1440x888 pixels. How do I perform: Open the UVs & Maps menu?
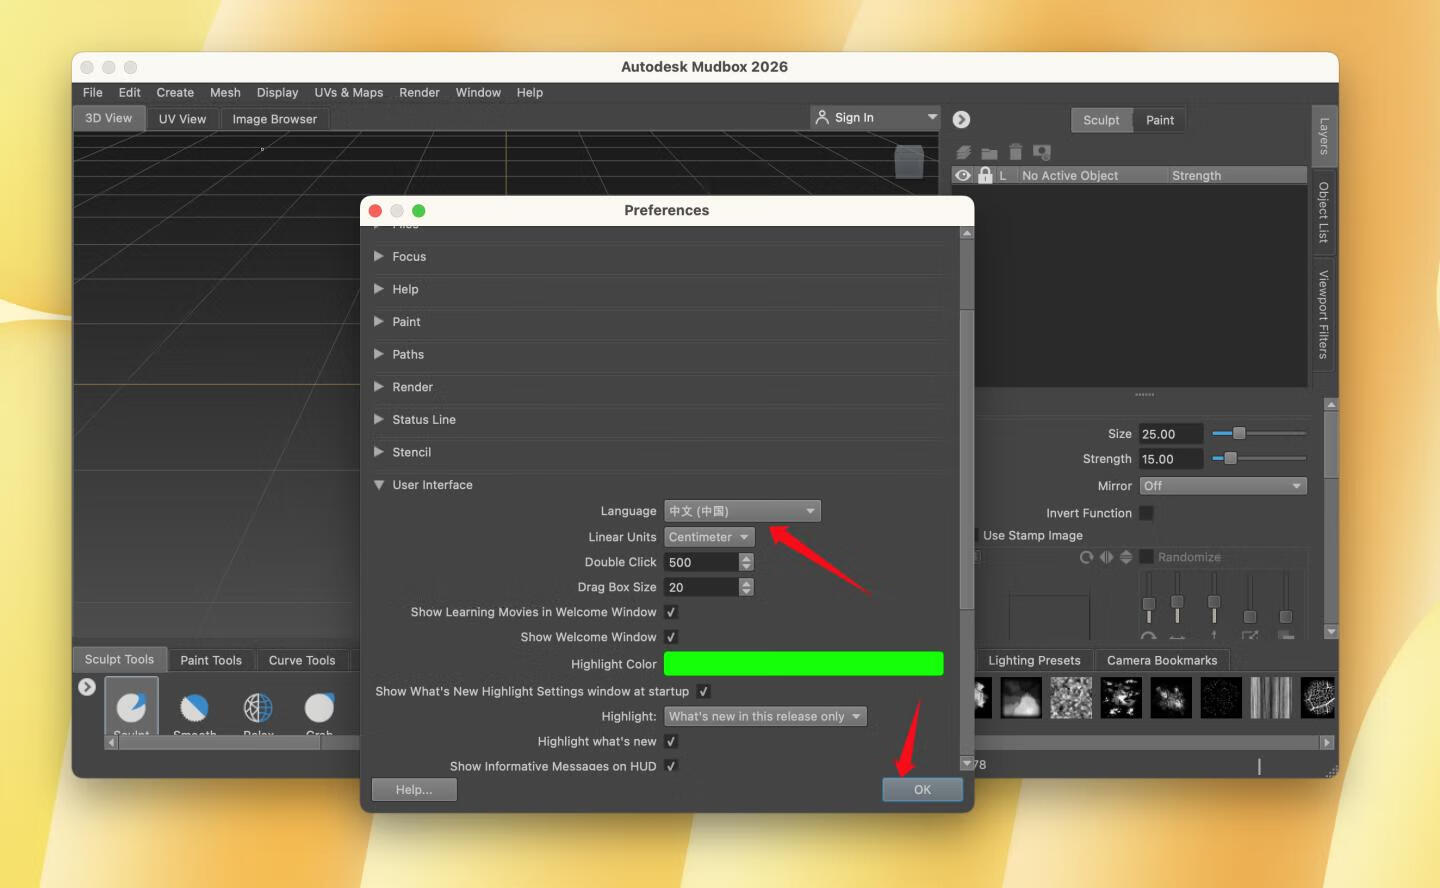coord(348,92)
